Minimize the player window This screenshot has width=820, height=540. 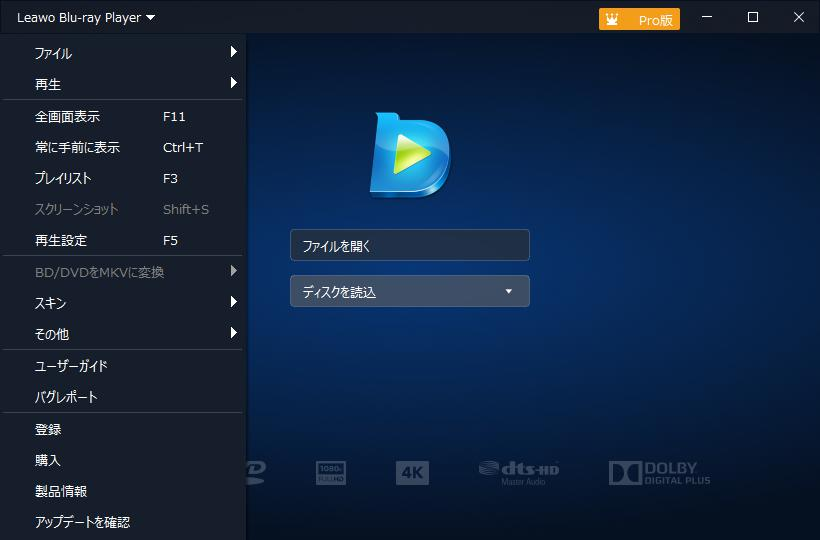coord(708,17)
